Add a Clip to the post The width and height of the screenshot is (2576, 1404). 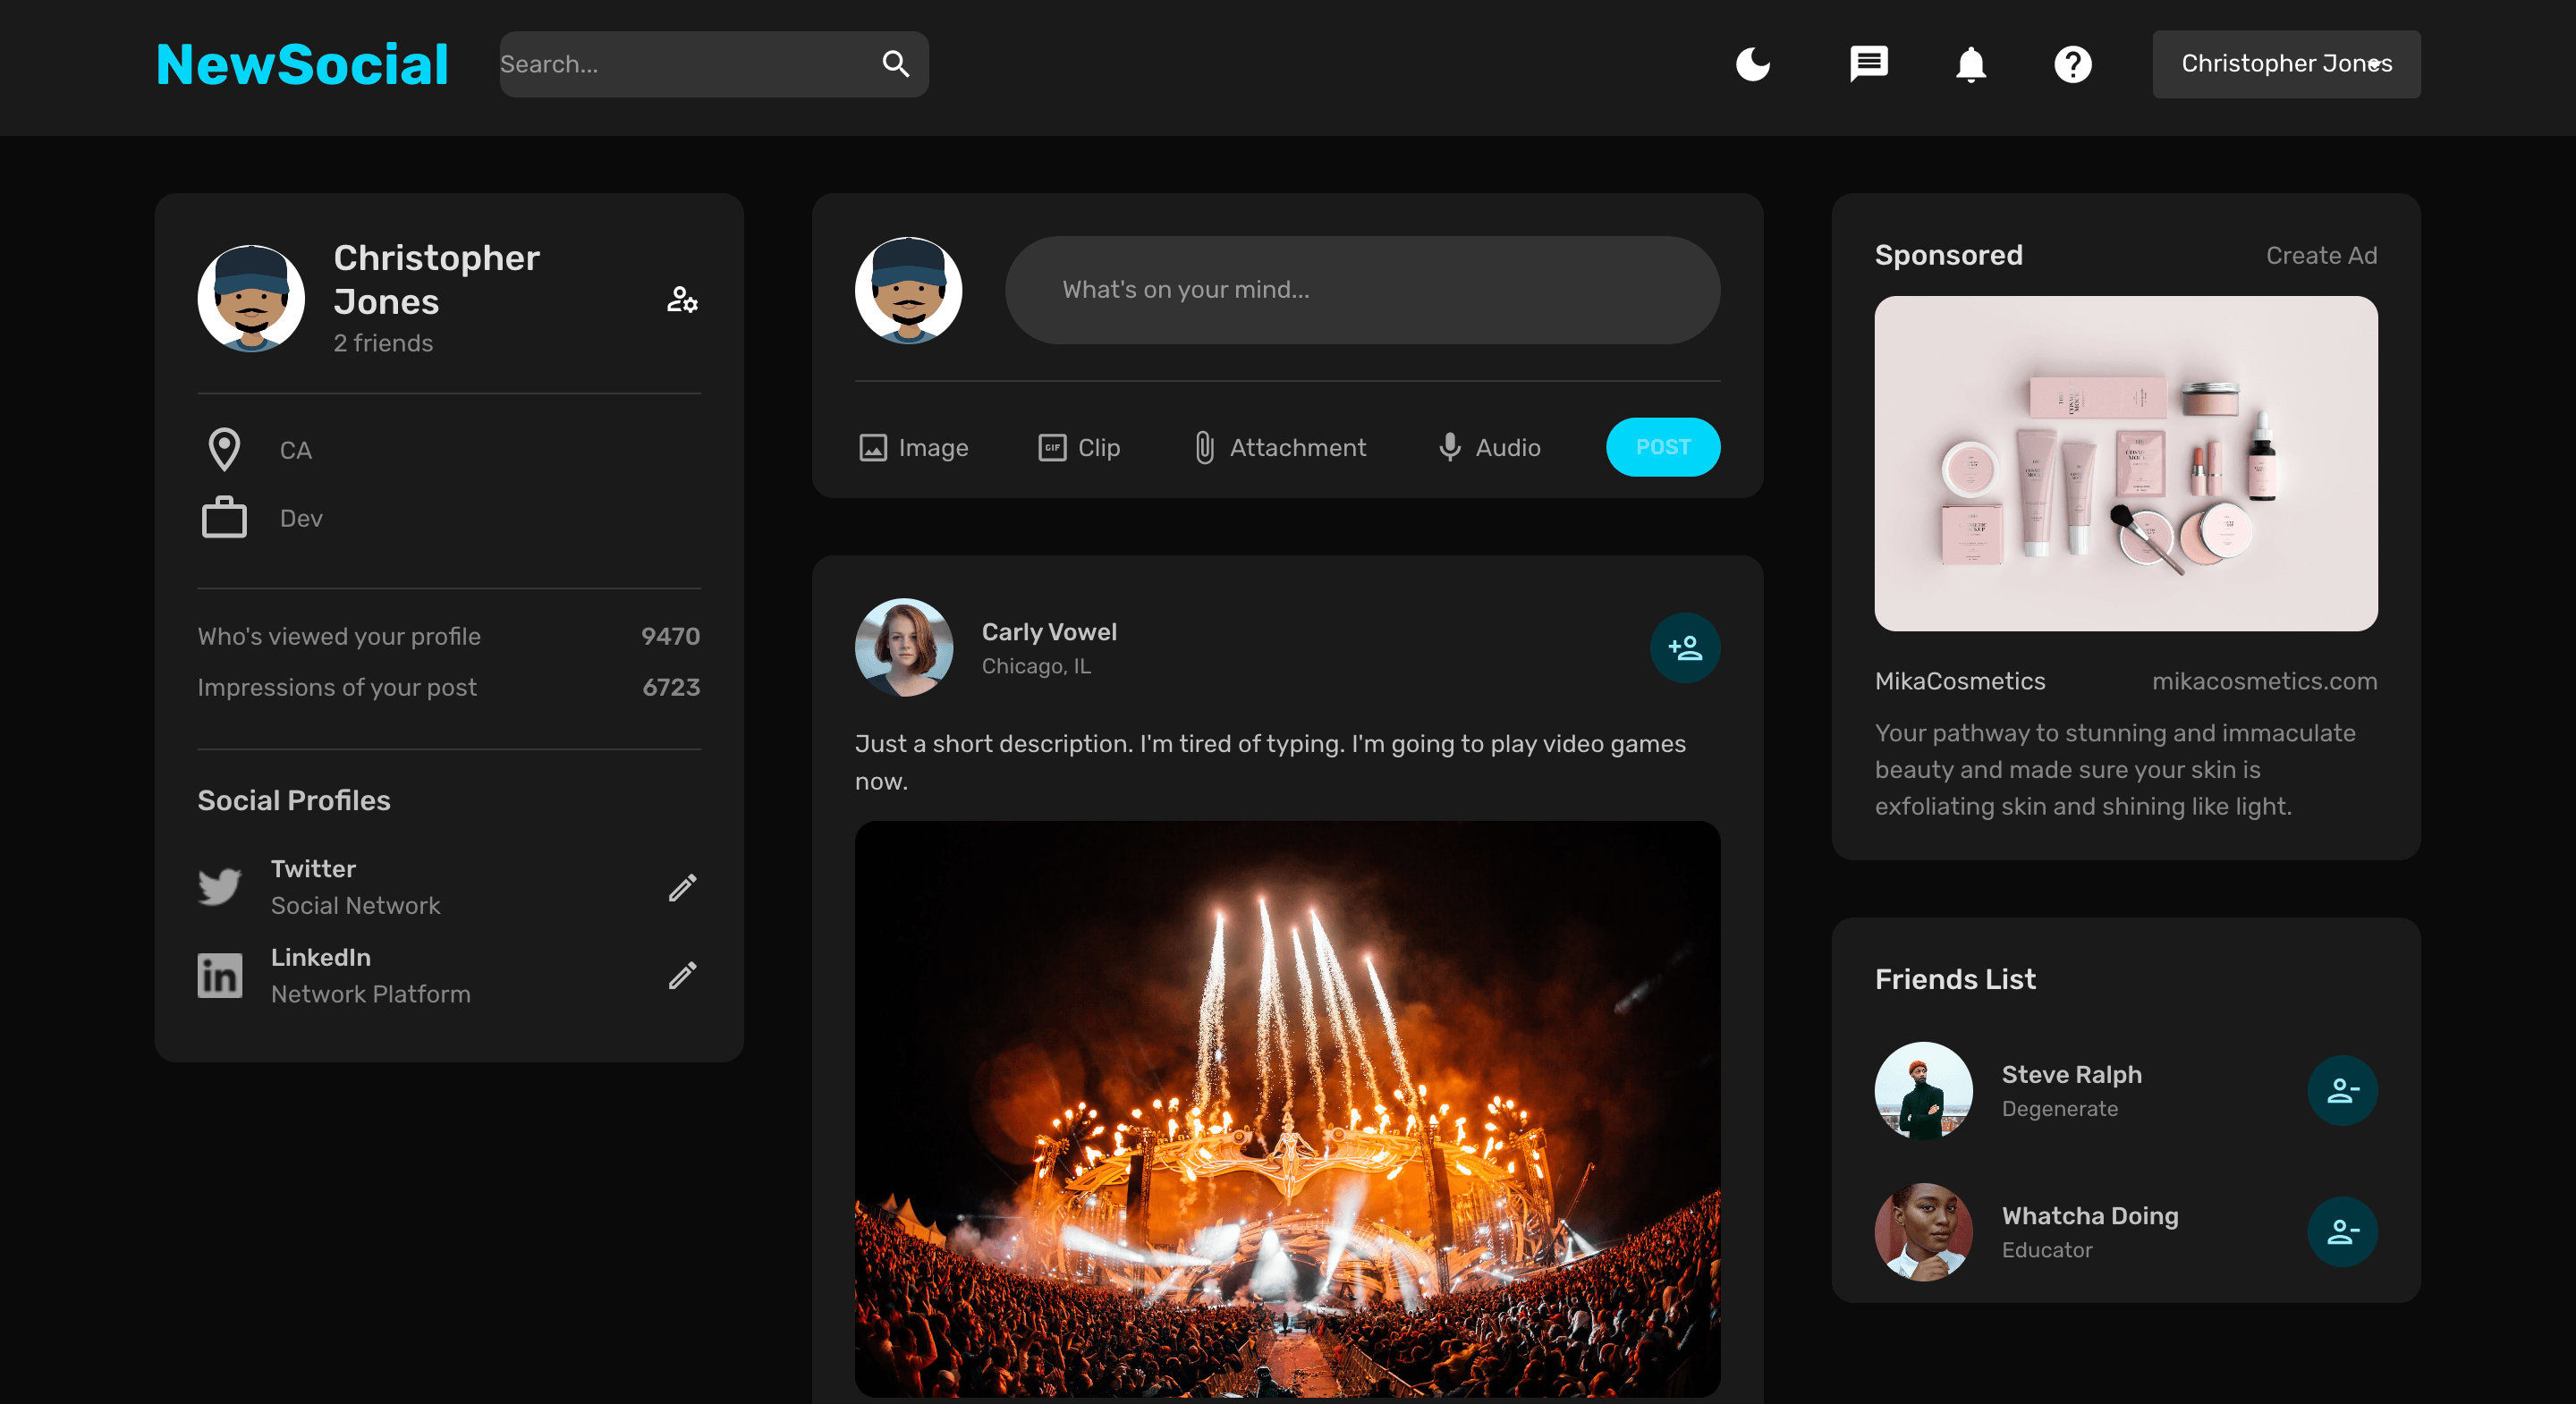coord(1078,447)
